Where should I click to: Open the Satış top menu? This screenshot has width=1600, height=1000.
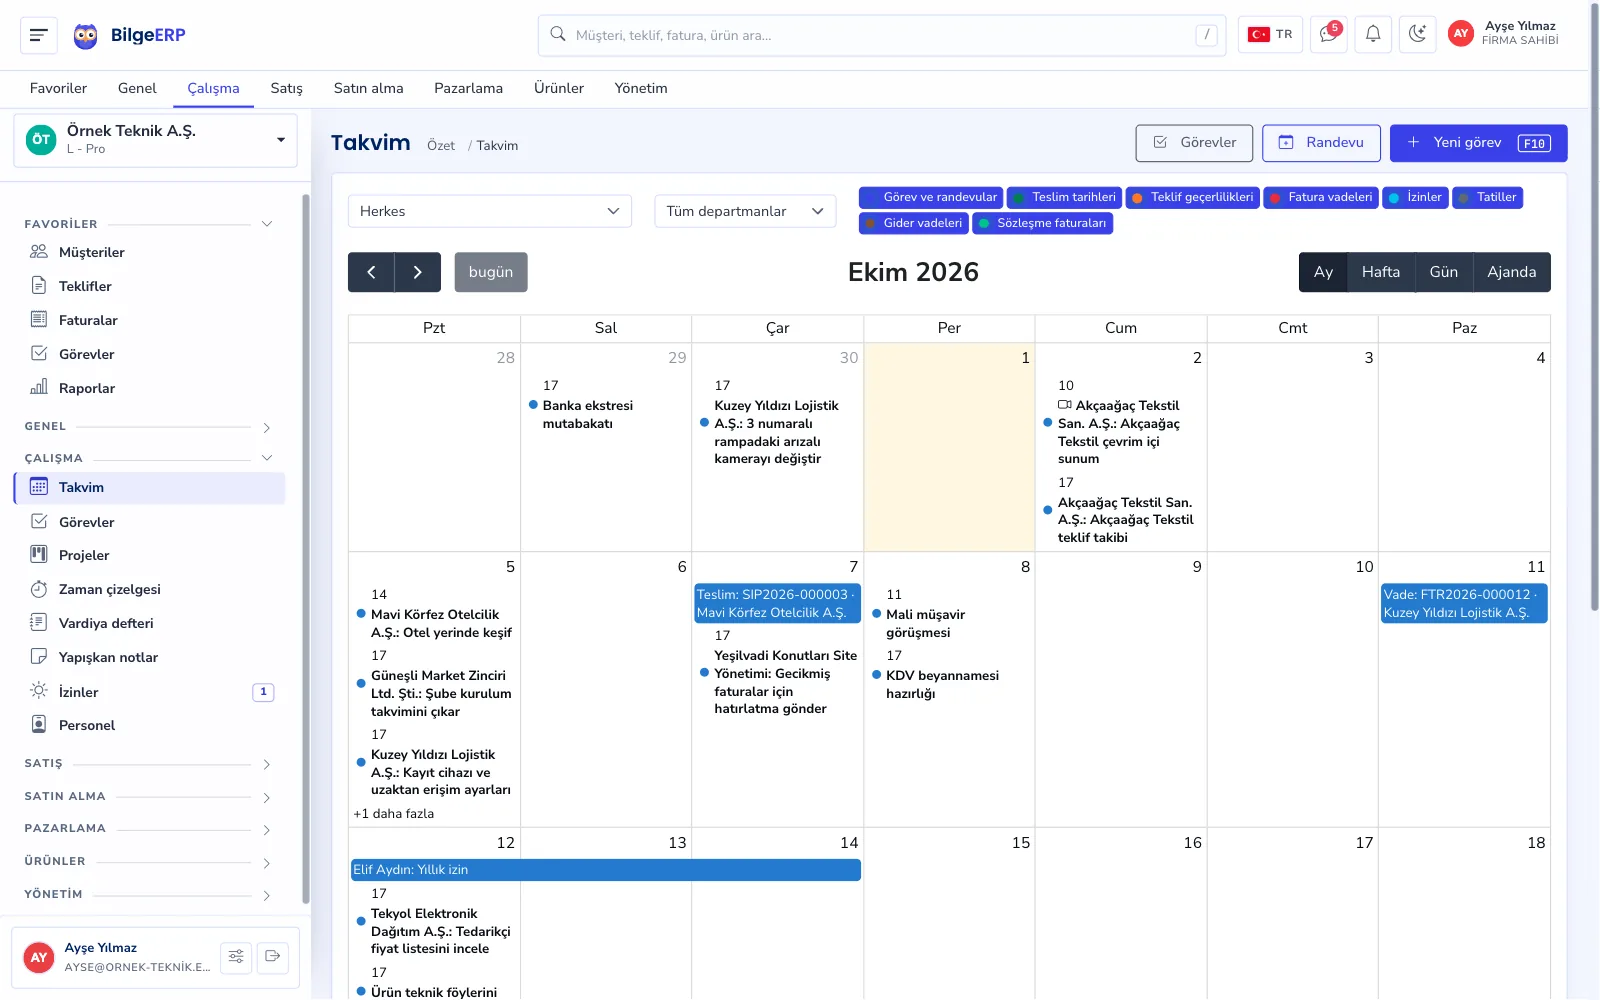point(286,88)
